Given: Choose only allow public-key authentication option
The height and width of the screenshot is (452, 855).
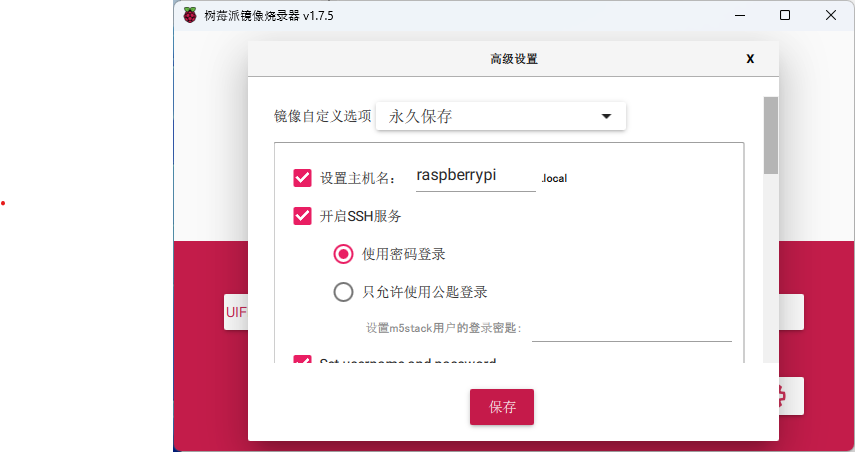Looking at the screenshot, I should (x=343, y=292).
